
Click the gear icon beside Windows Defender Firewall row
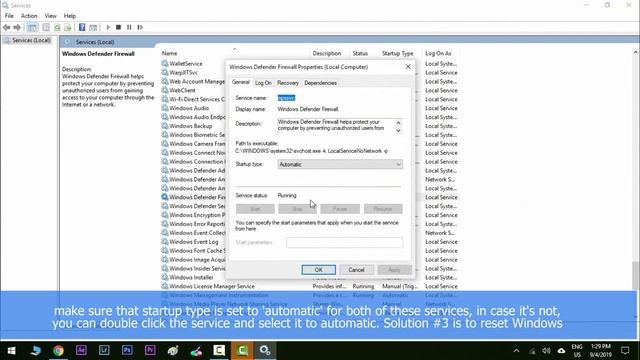tap(164, 197)
